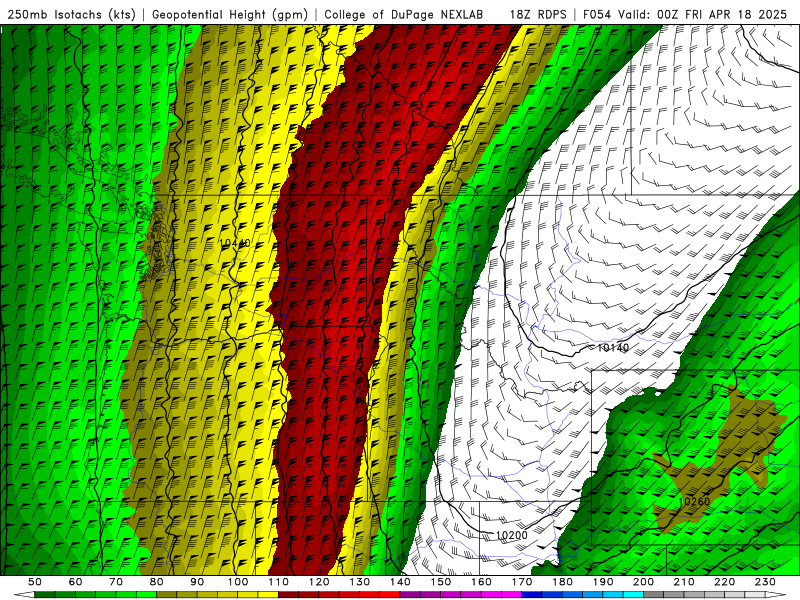800x600 pixels.
Task: Click the Geopotential Height (gpm) title text
Action: click(230, 15)
